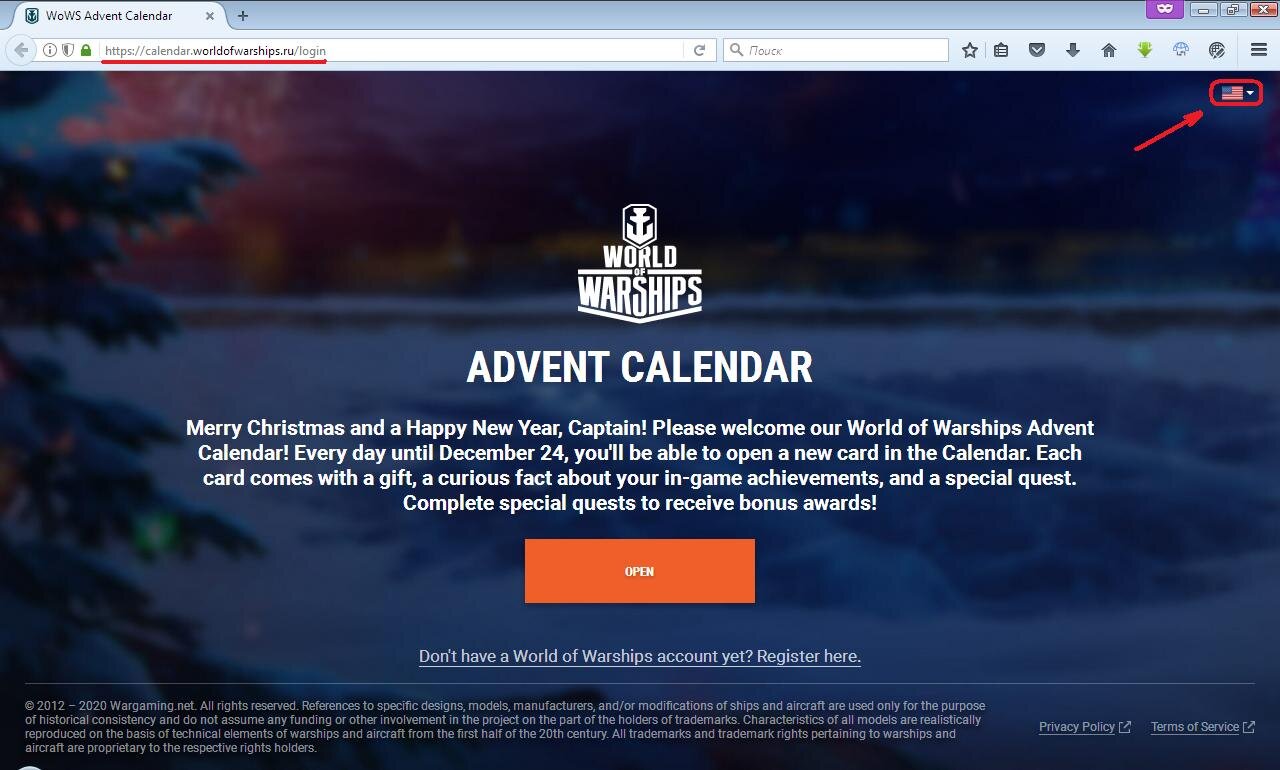Image resolution: width=1280 pixels, height=770 pixels.
Task: Reload the page with refresh icon
Action: click(700, 50)
